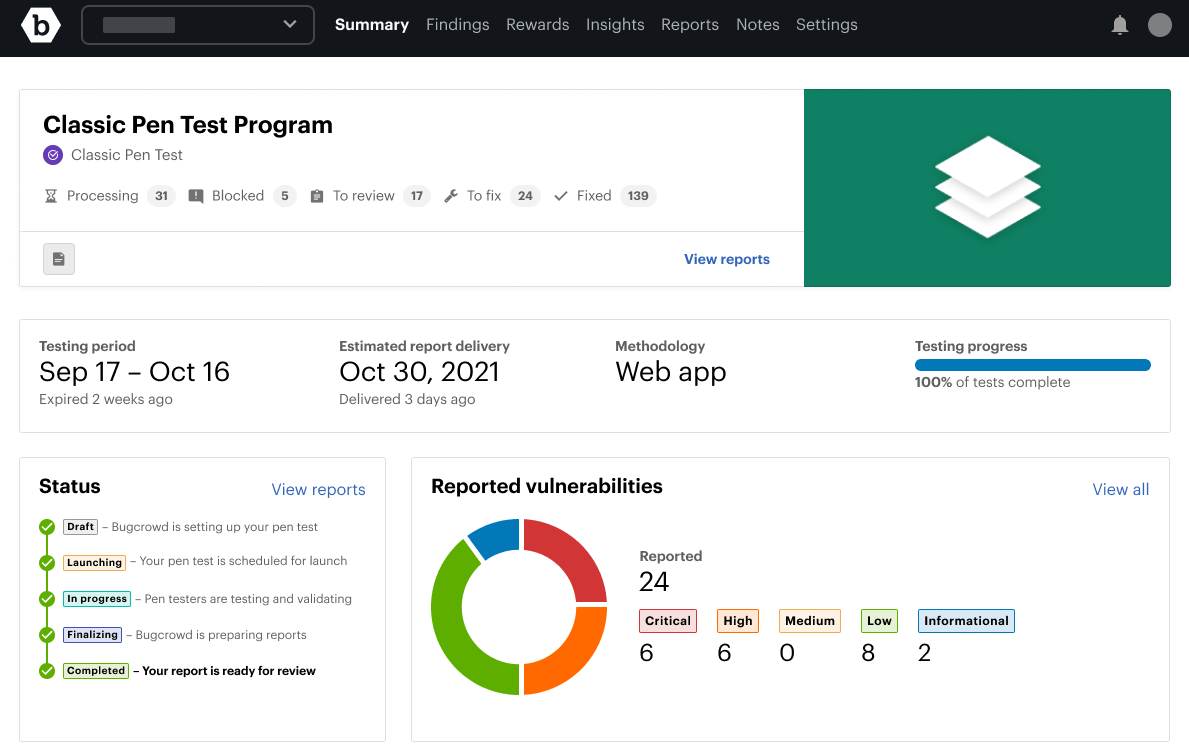
Task: Open View reports in Status panel
Action: tap(318, 489)
